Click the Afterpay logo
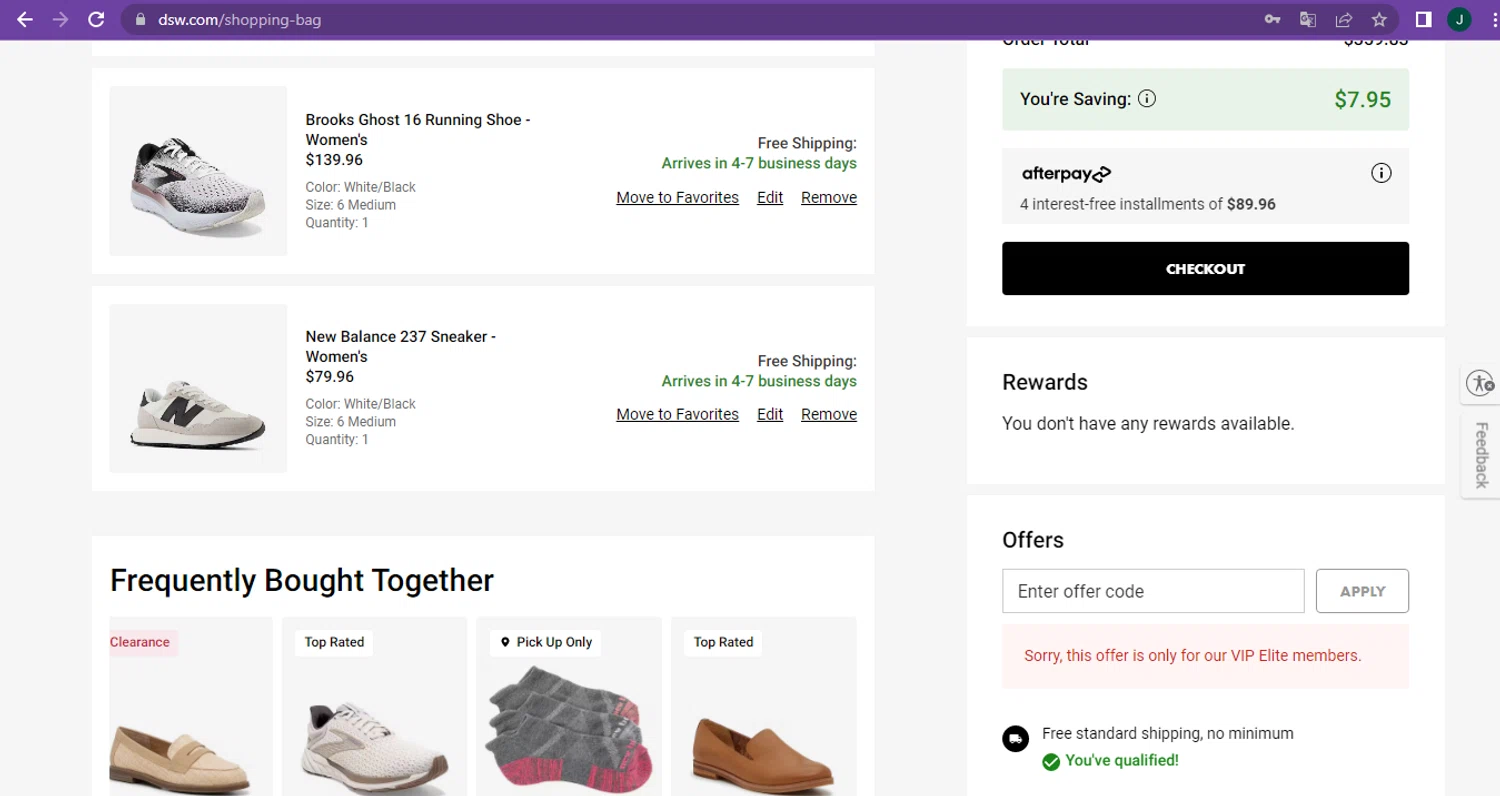1500x796 pixels. [x=1066, y=174]
